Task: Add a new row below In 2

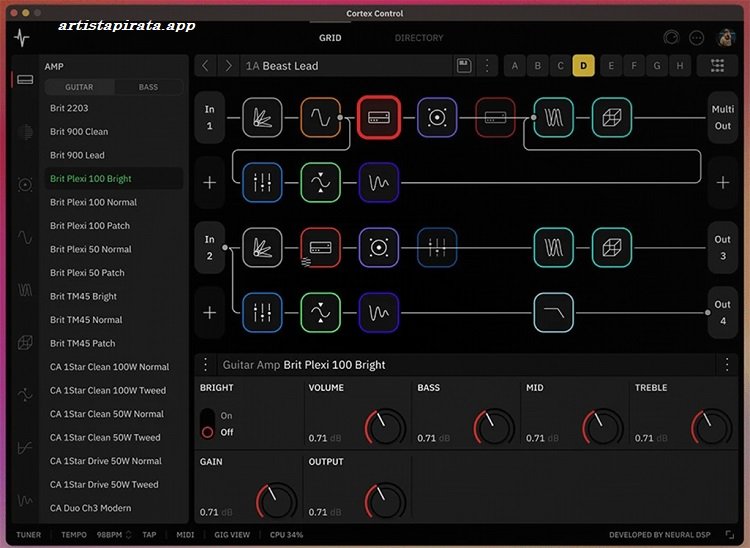Action: click(x=210, y=313)
